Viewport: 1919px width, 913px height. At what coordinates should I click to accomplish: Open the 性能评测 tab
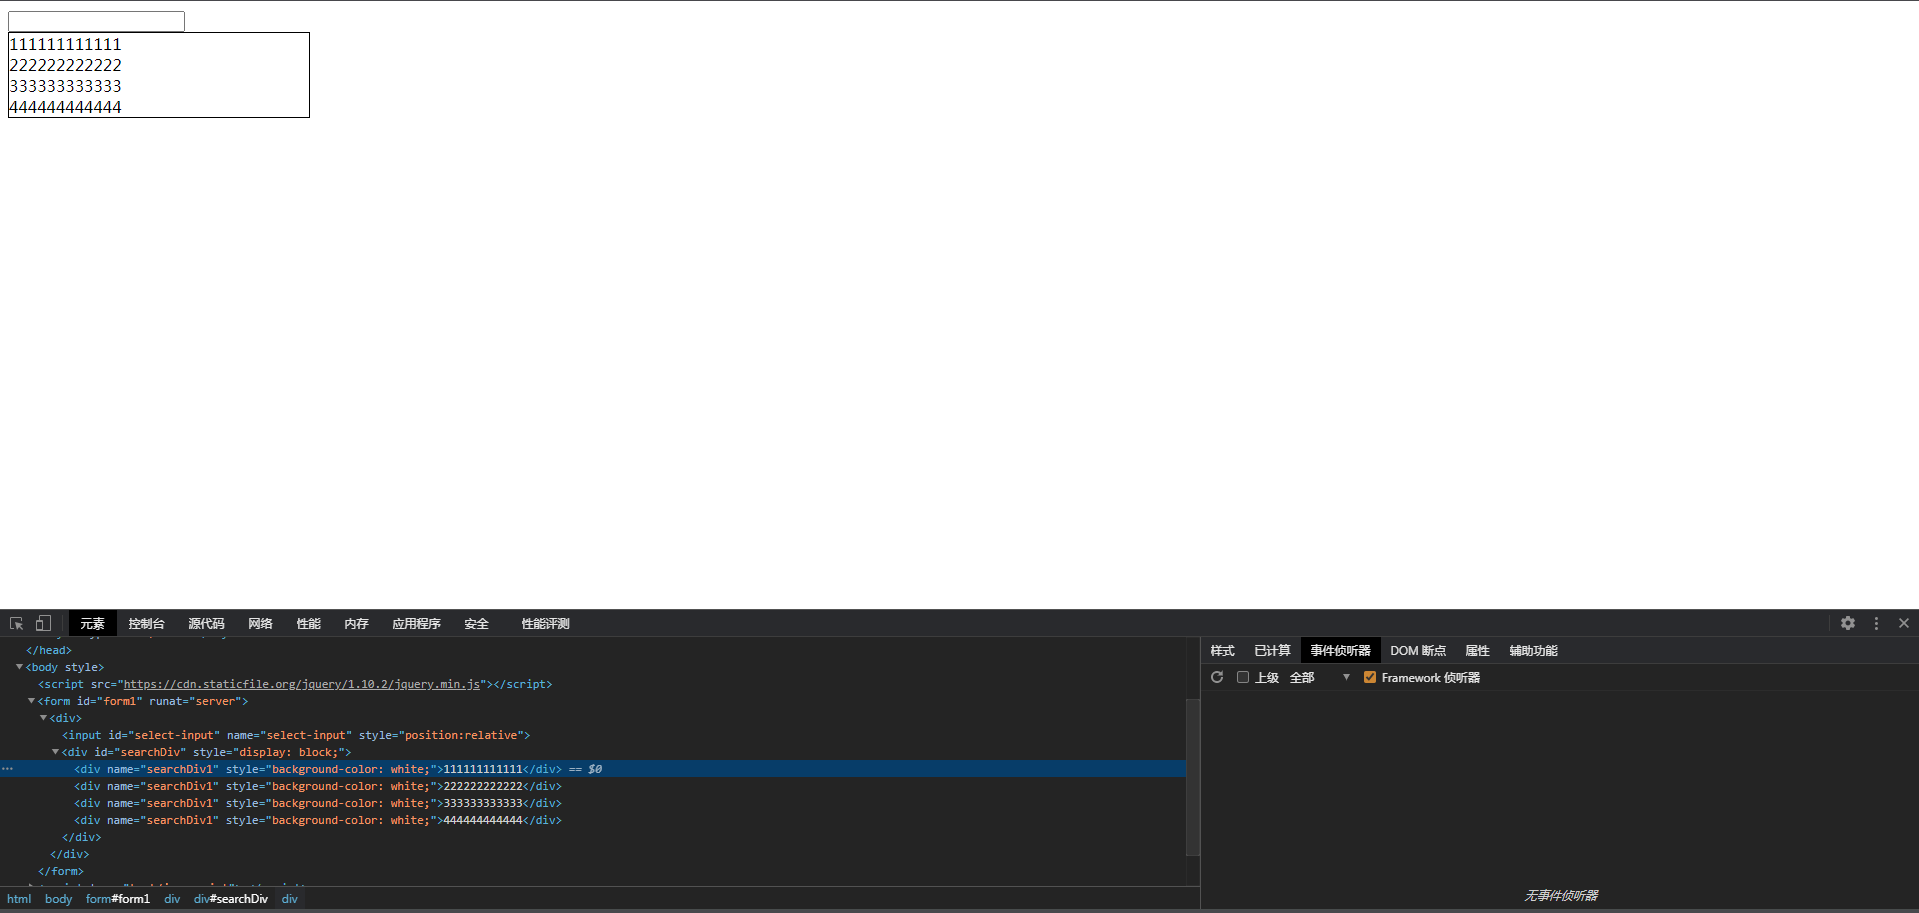point(545,623)
